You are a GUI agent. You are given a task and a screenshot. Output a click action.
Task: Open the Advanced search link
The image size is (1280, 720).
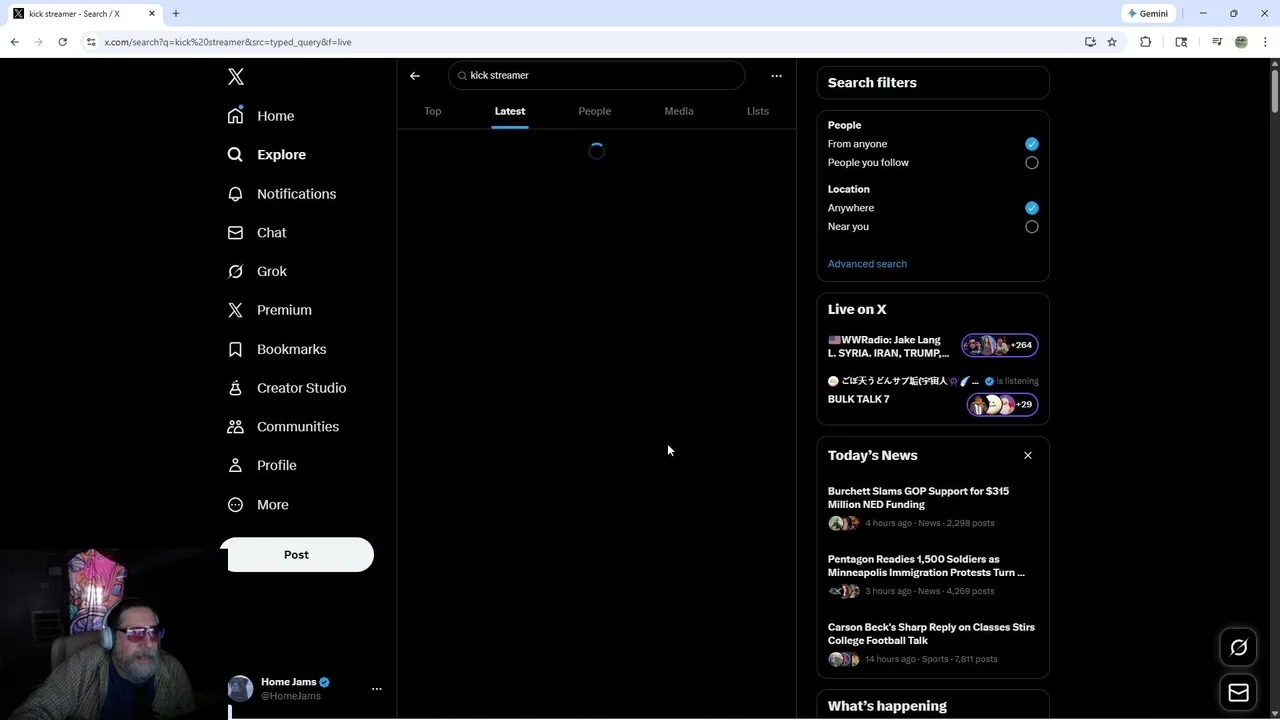(867, 264)
